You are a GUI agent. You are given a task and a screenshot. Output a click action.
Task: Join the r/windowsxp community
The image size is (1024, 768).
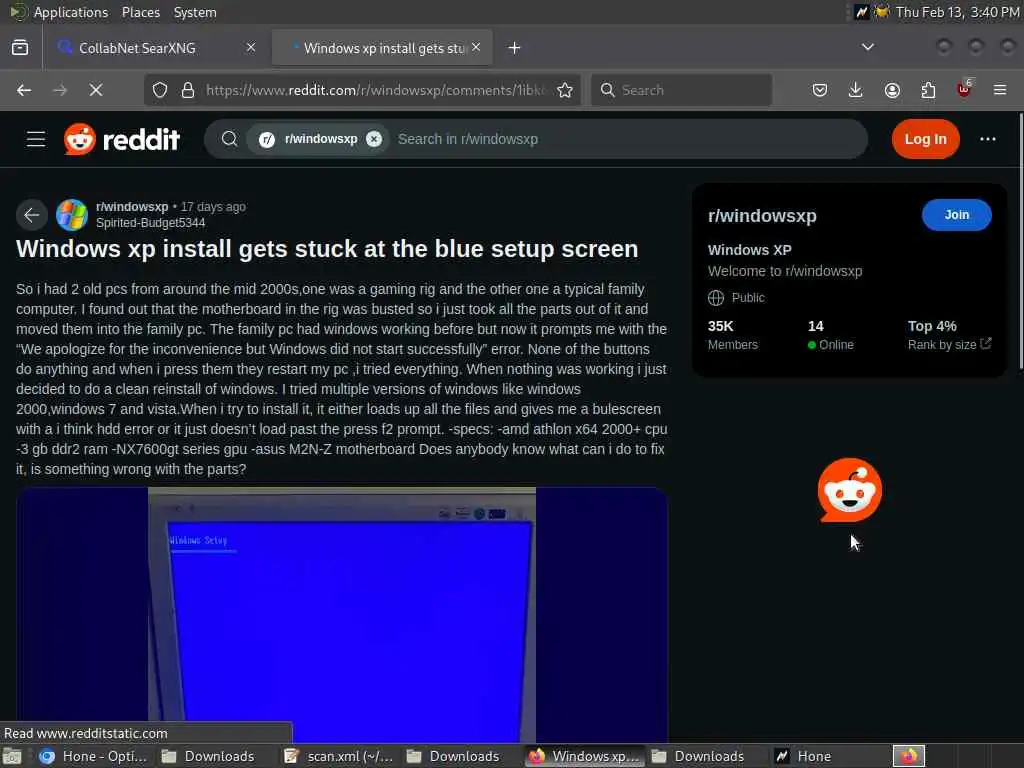[x=956, y=215]
